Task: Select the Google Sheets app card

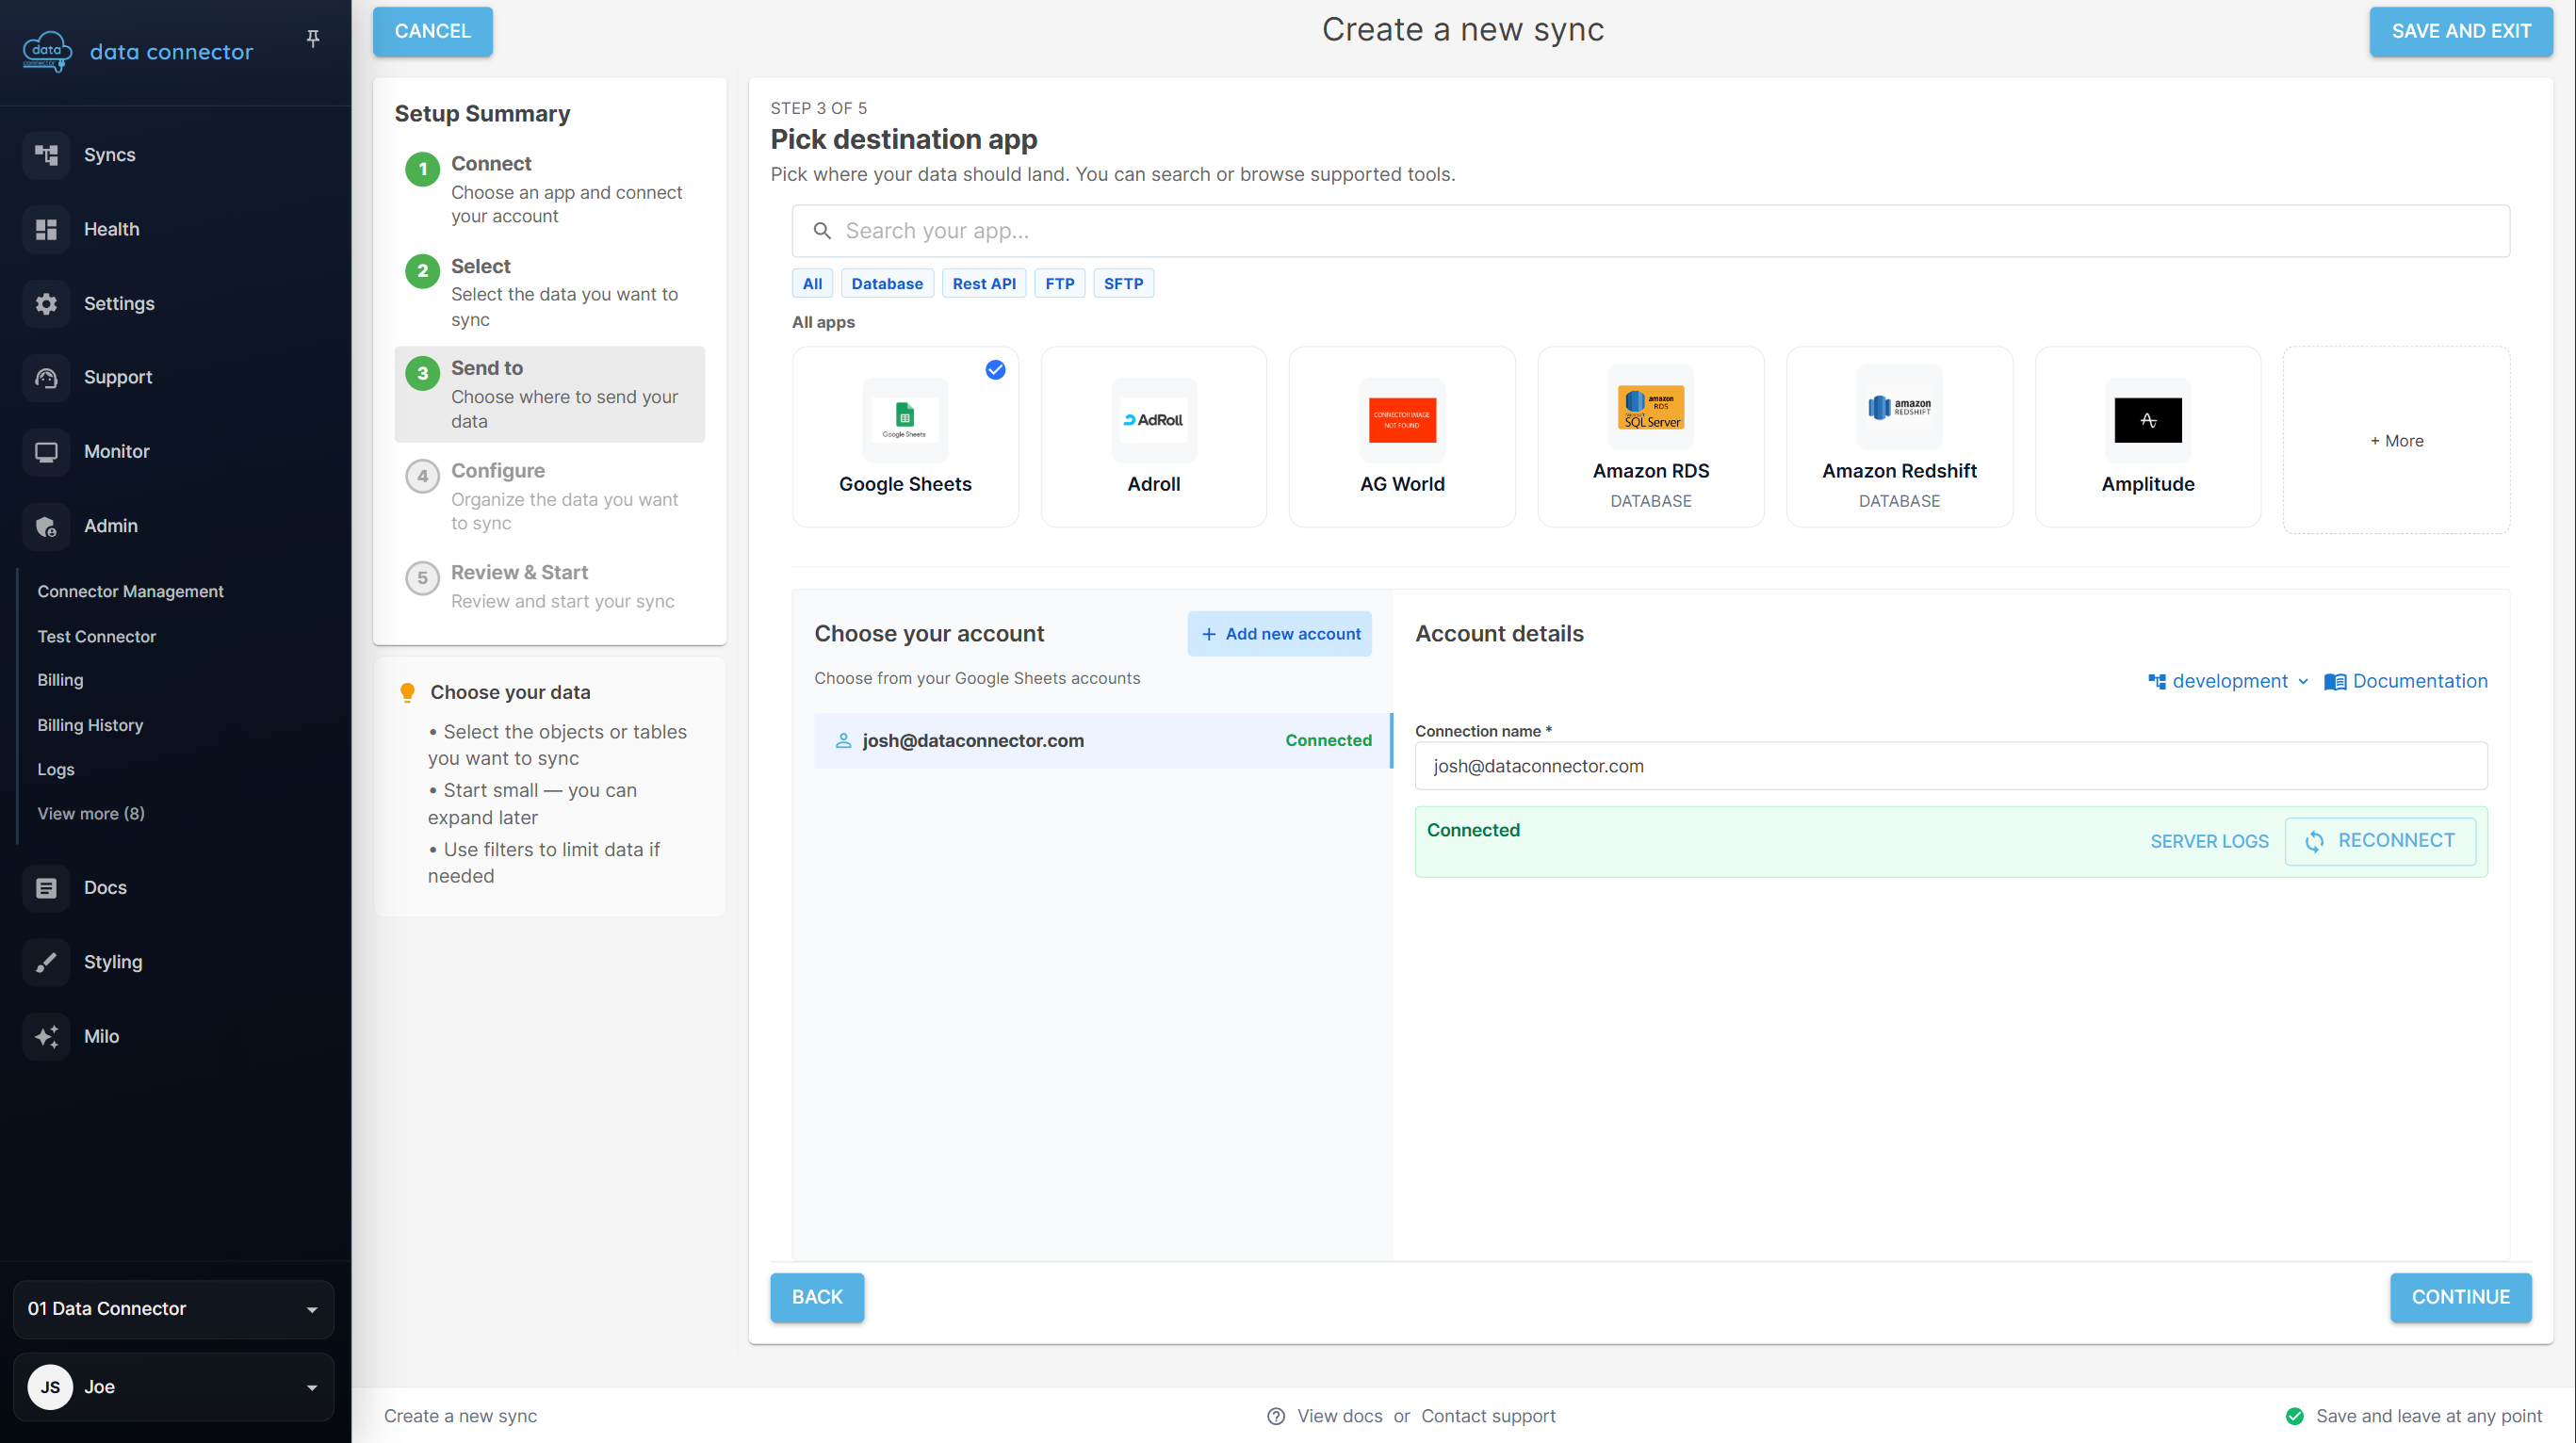Action: [905, 437]
